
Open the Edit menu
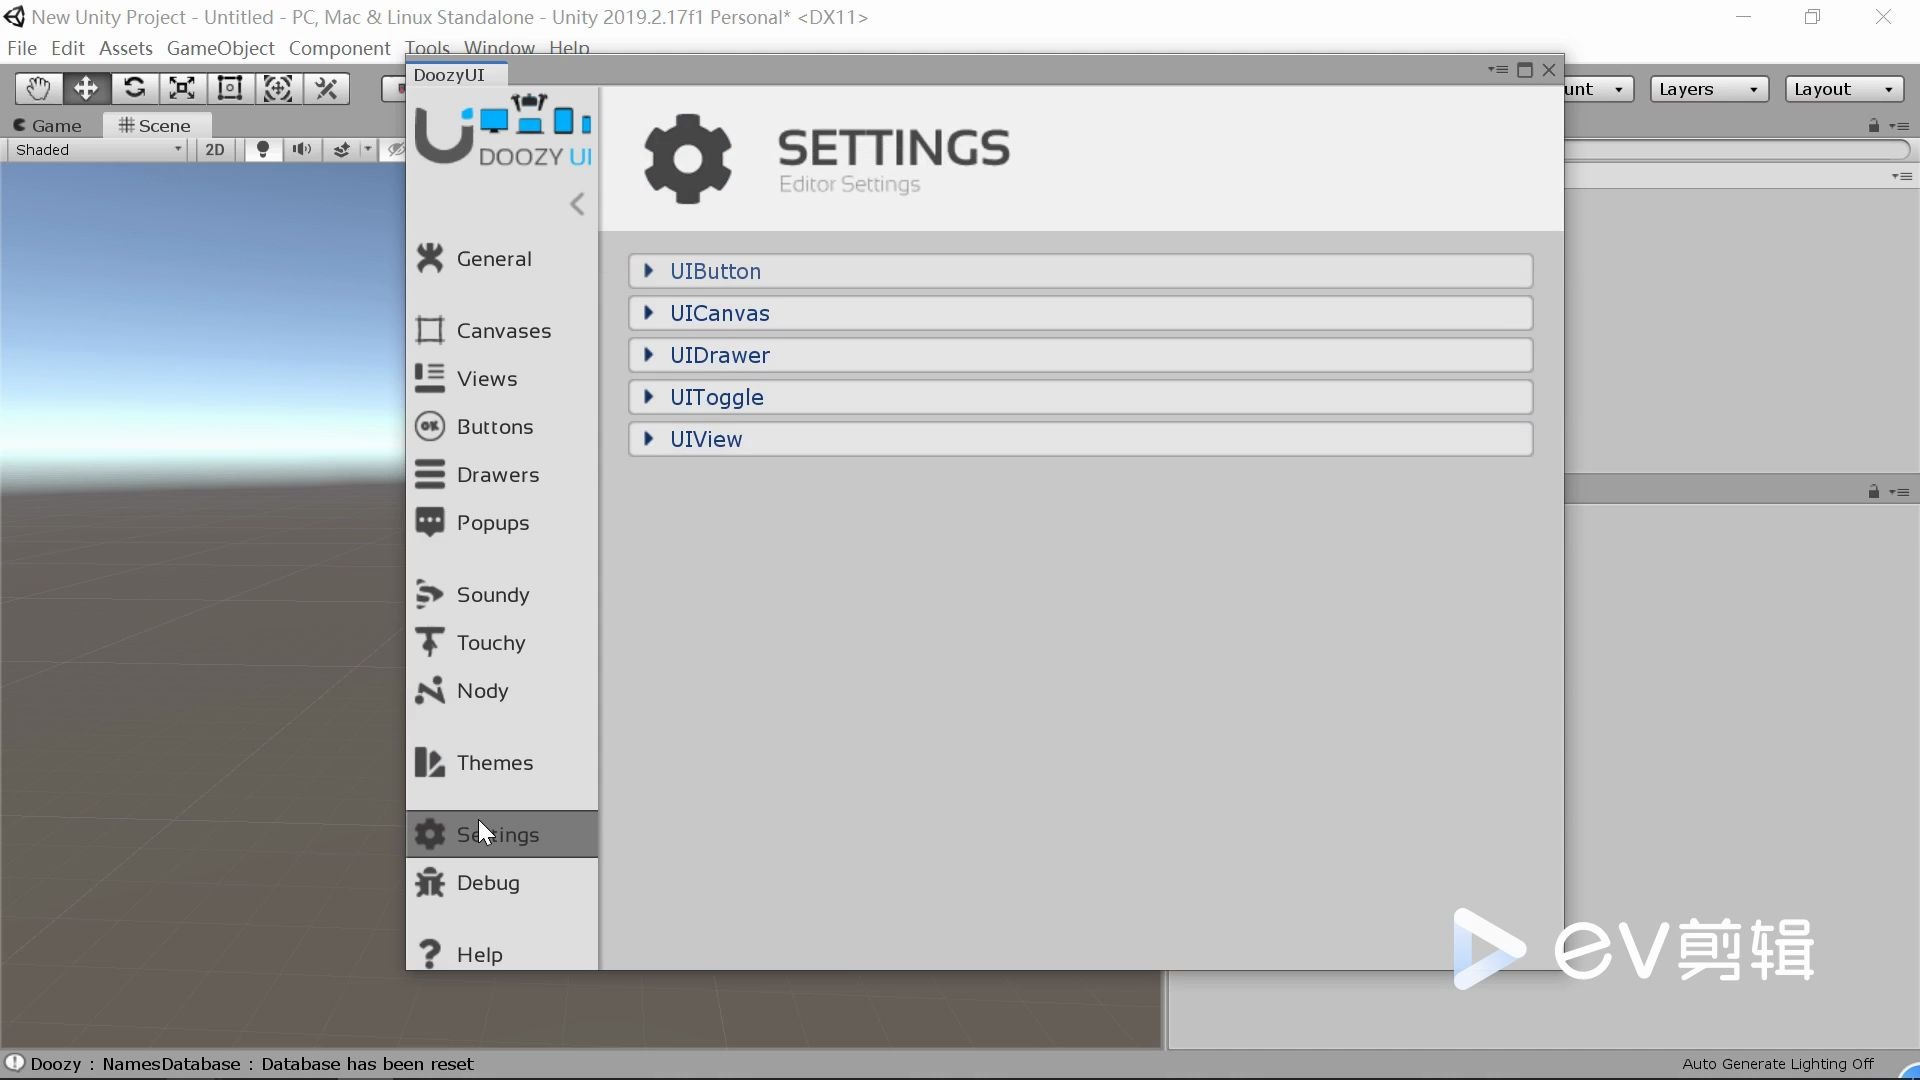pos(68,48)
